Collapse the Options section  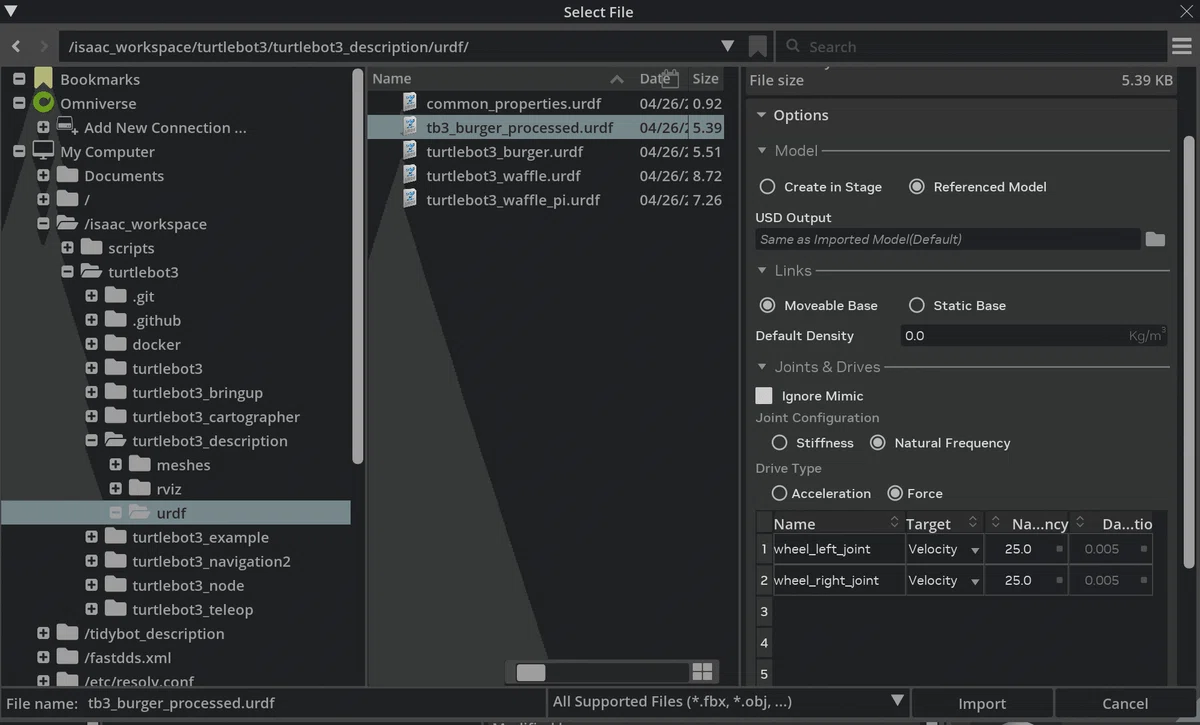(x=761, y=115)
